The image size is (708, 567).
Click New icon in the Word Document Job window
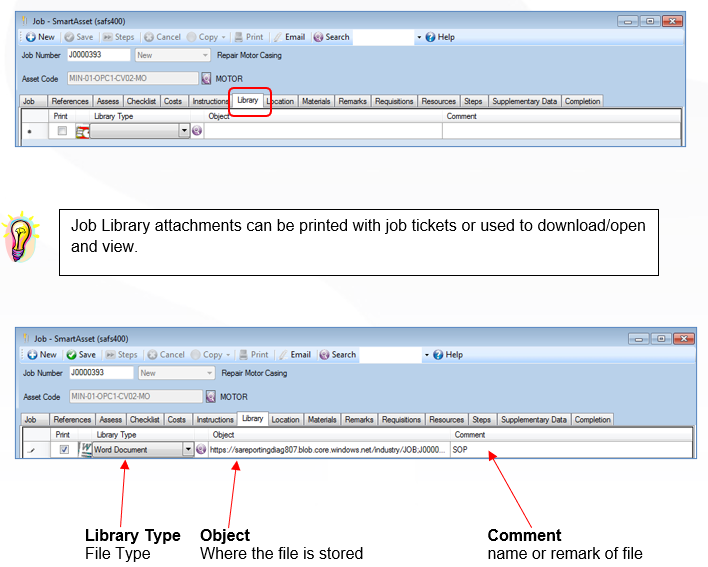(x=32, y=355)
